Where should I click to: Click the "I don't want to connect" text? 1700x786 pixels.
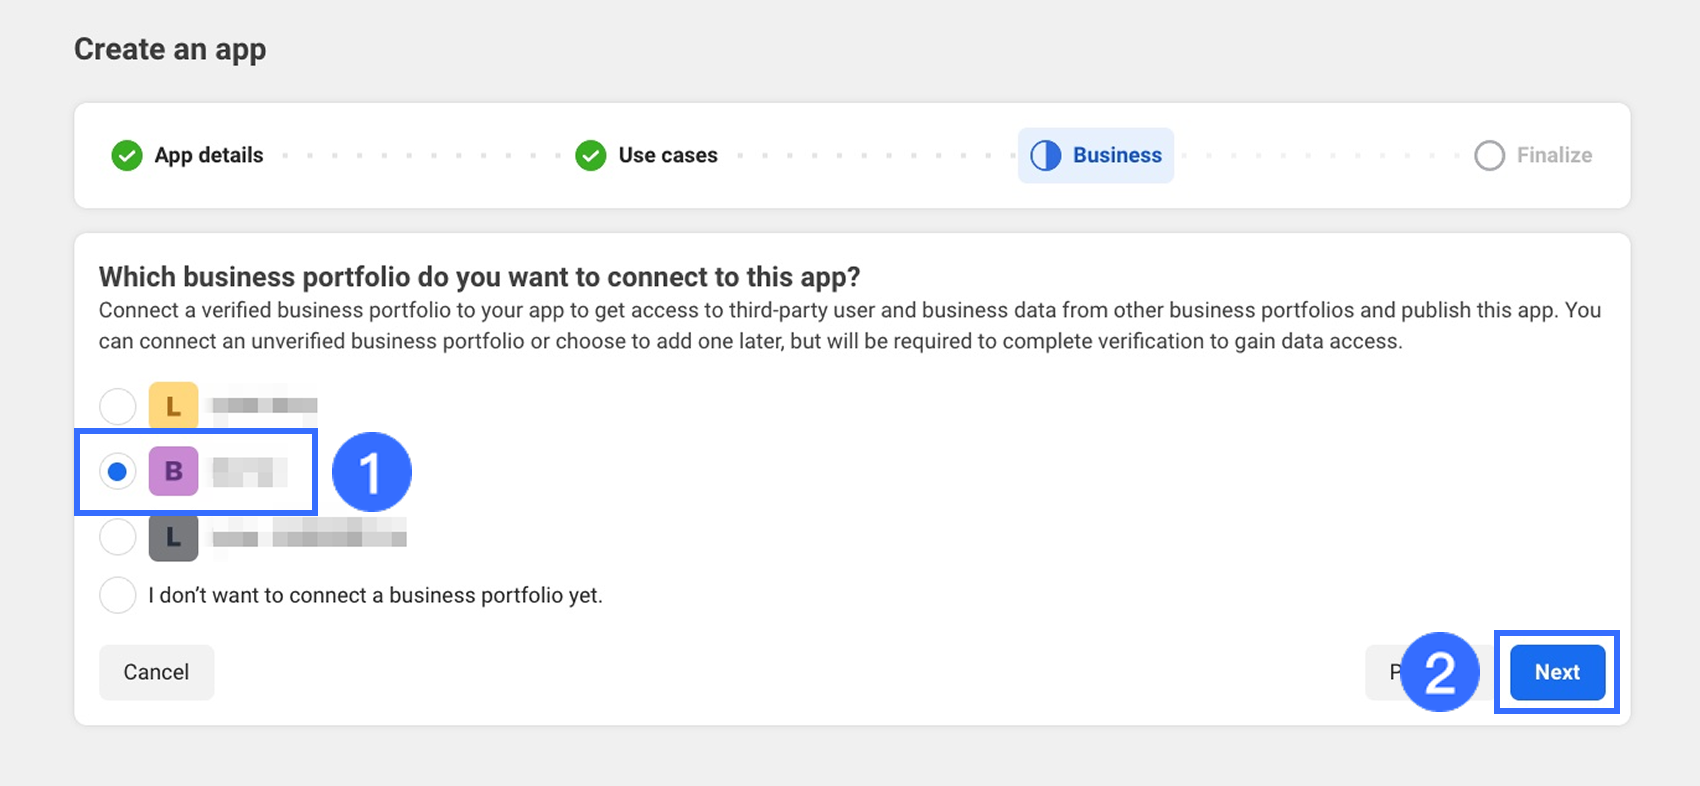coord(375,595)
